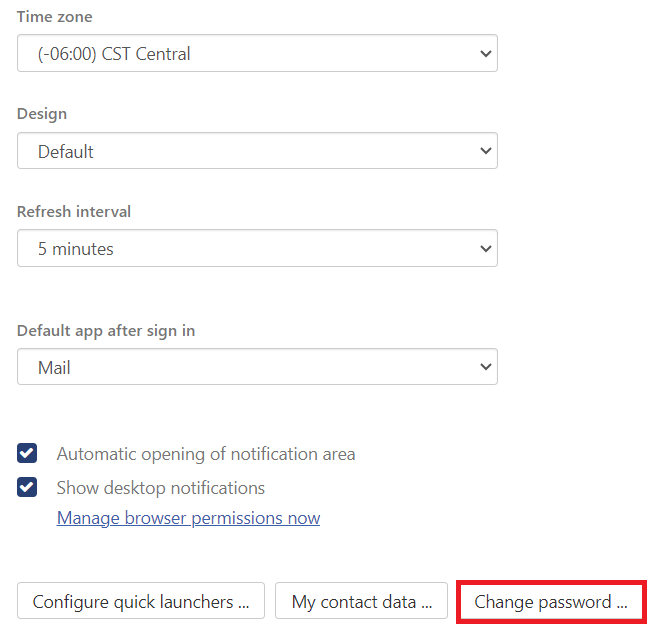Expand the Refresh interval dropdown showing 5 minutes
The image size is (655, 627).
(257, 248)
